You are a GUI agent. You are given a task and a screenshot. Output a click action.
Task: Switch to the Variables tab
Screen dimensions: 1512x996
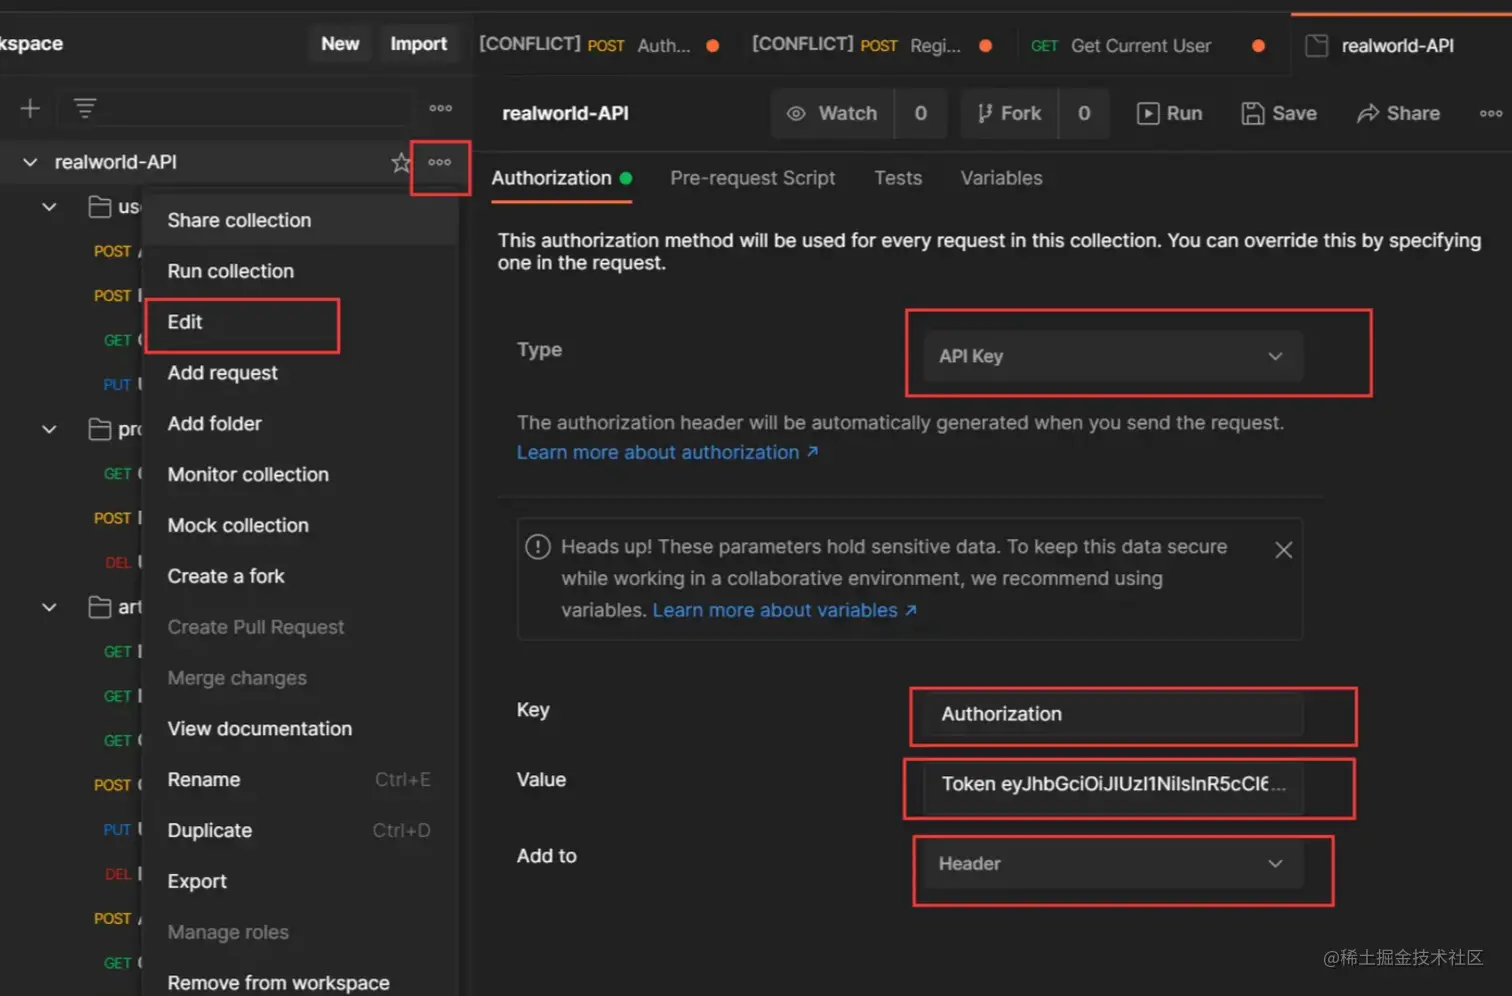tap(1001, 178)
